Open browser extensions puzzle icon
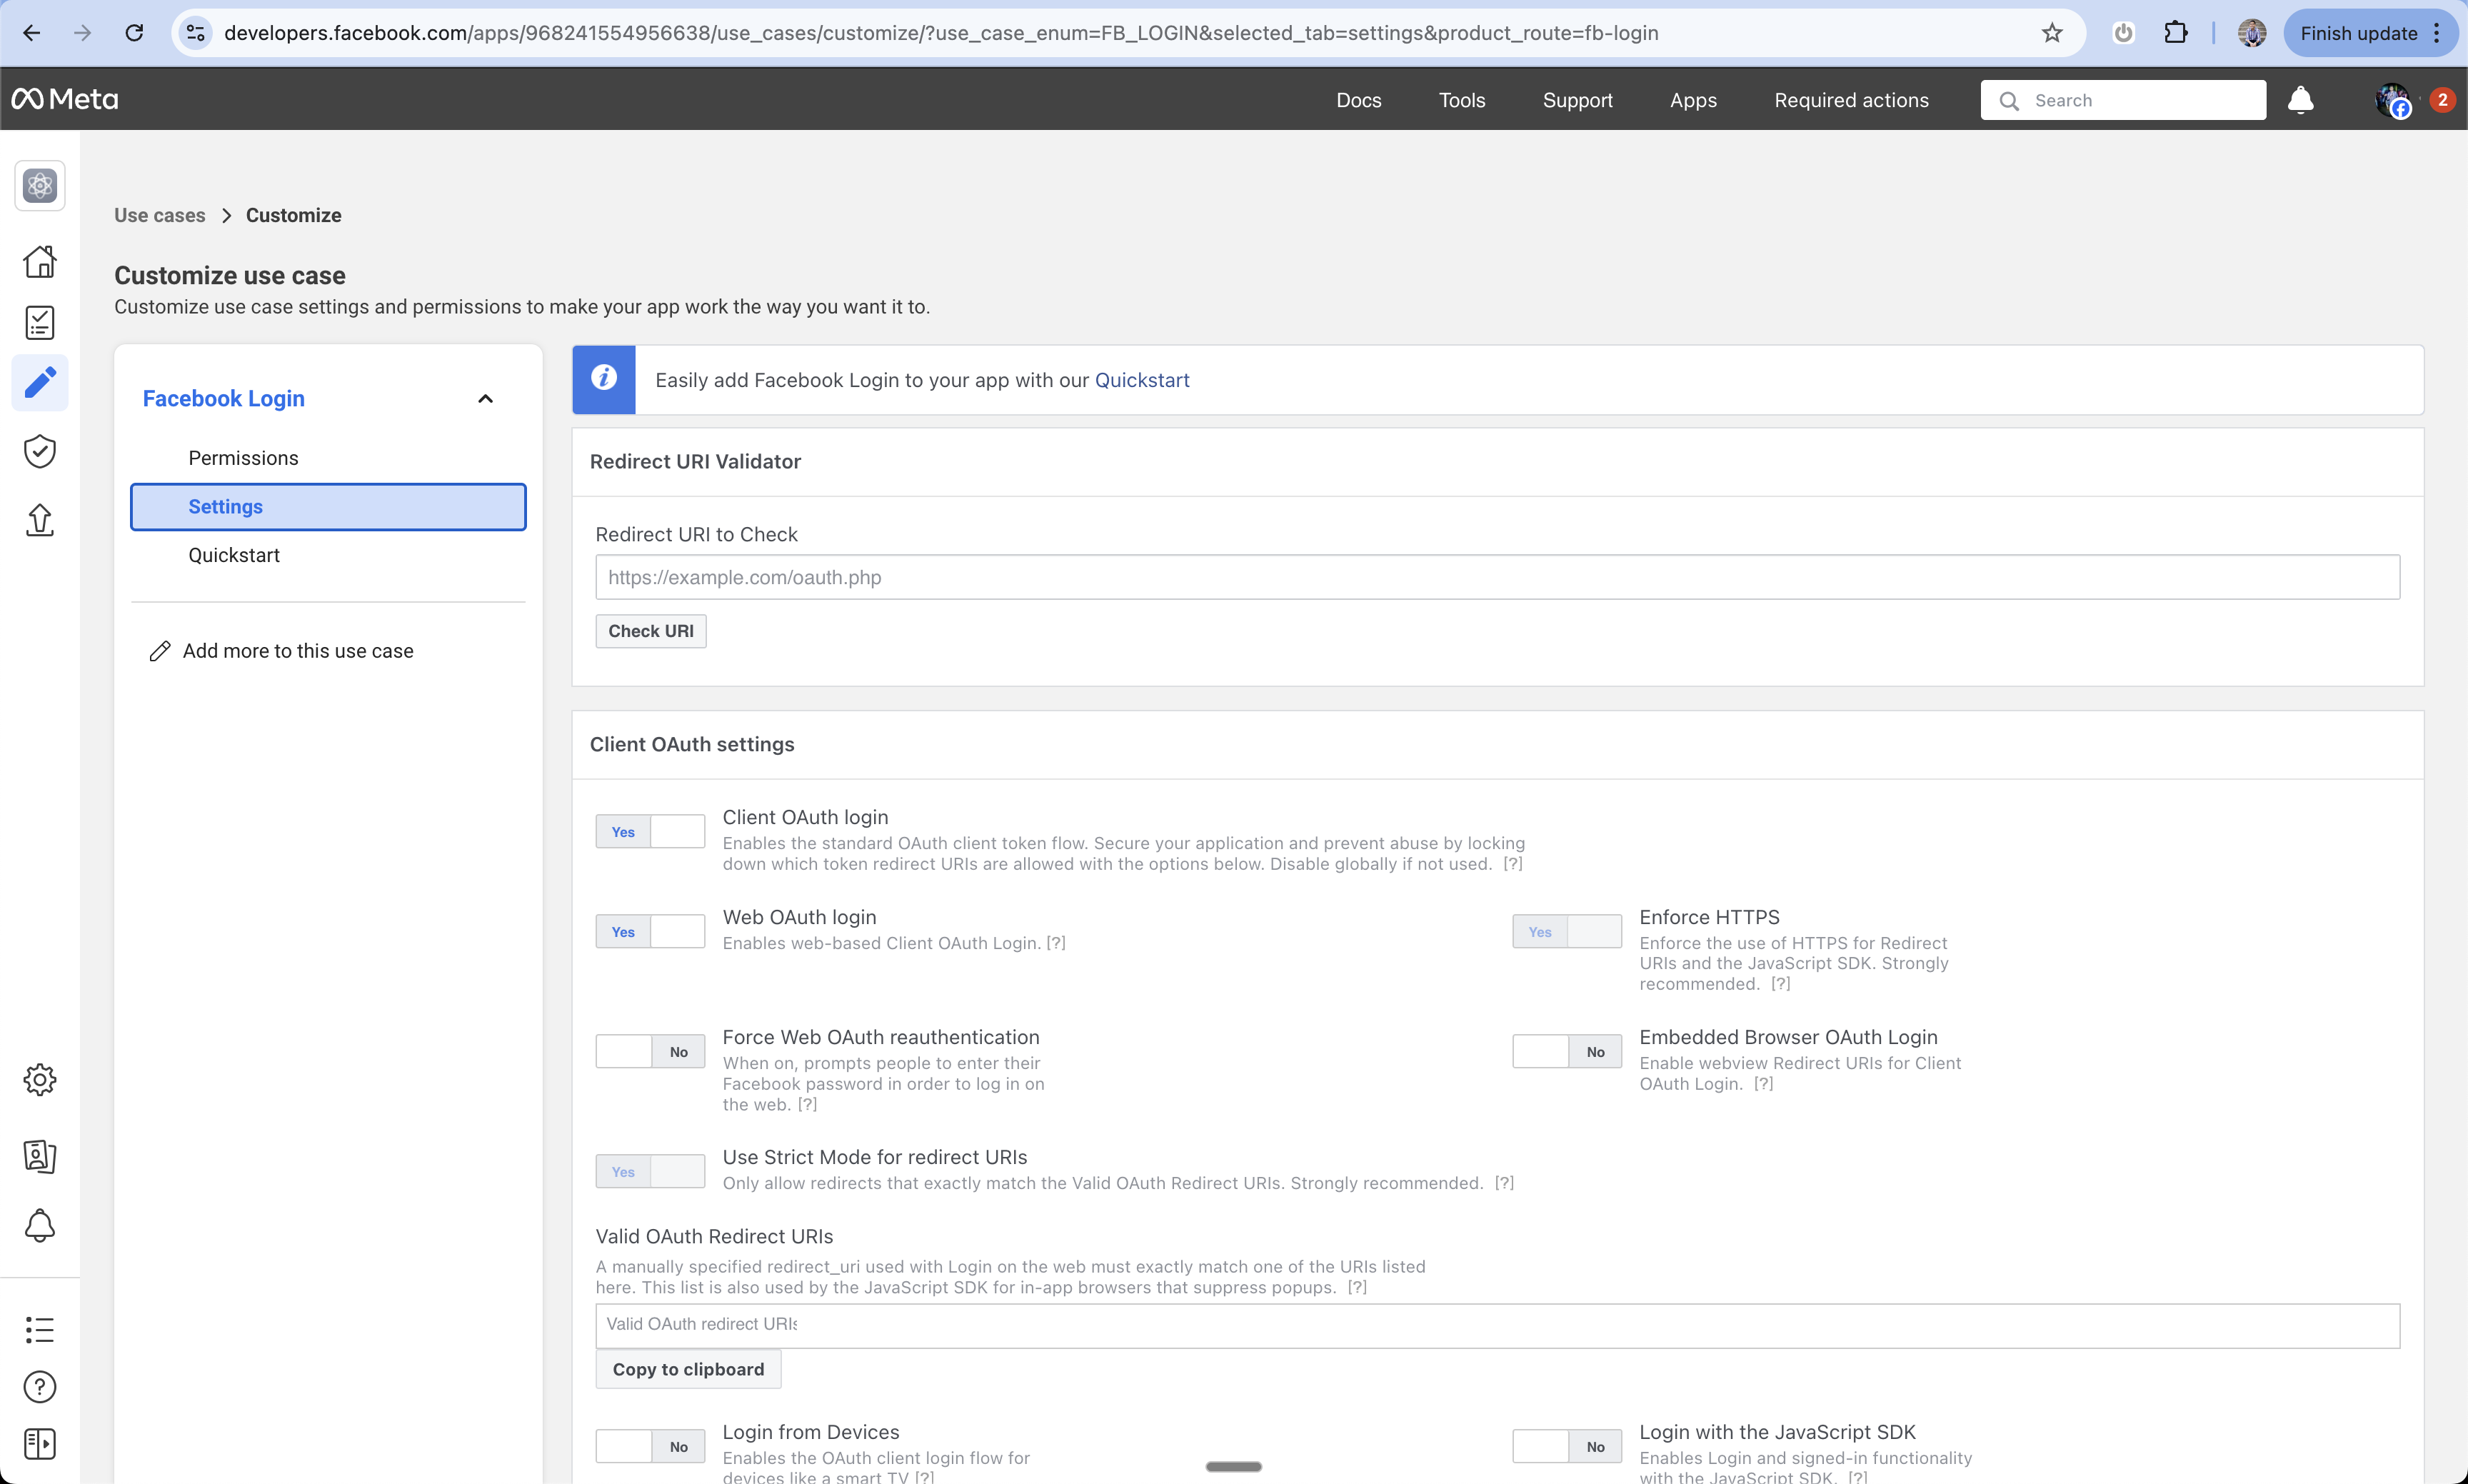2468x1484 pixels. click(2175, 33)
